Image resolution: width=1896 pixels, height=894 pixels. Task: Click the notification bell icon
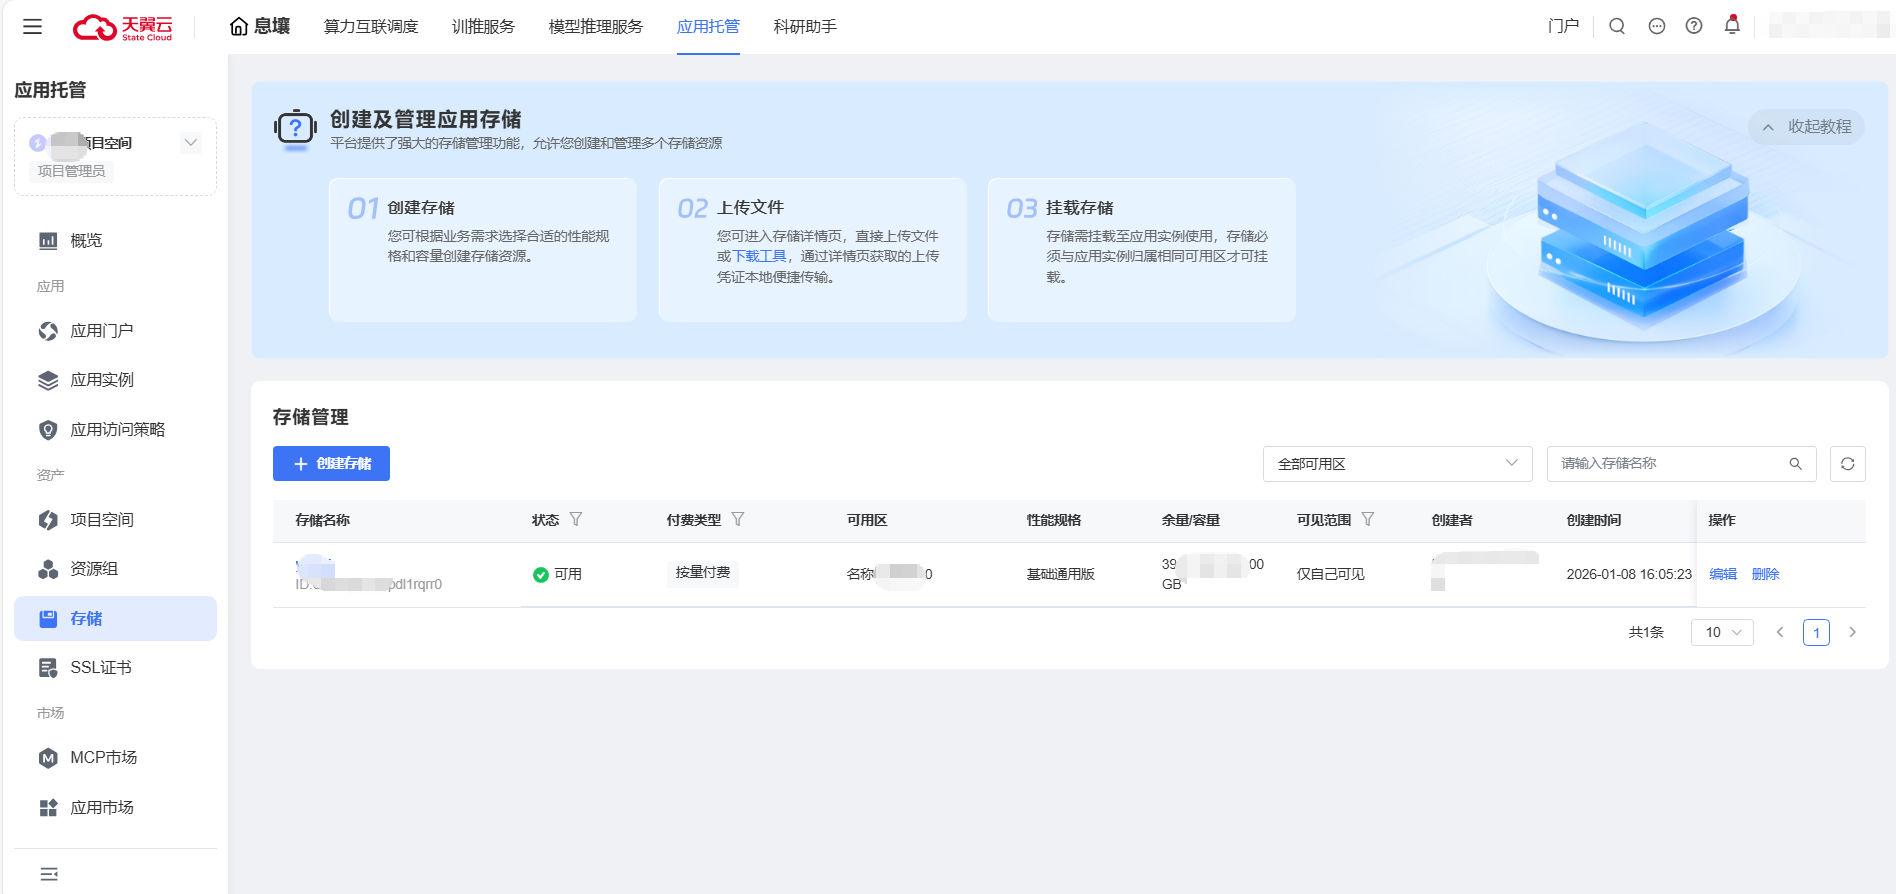(1732, 26)
